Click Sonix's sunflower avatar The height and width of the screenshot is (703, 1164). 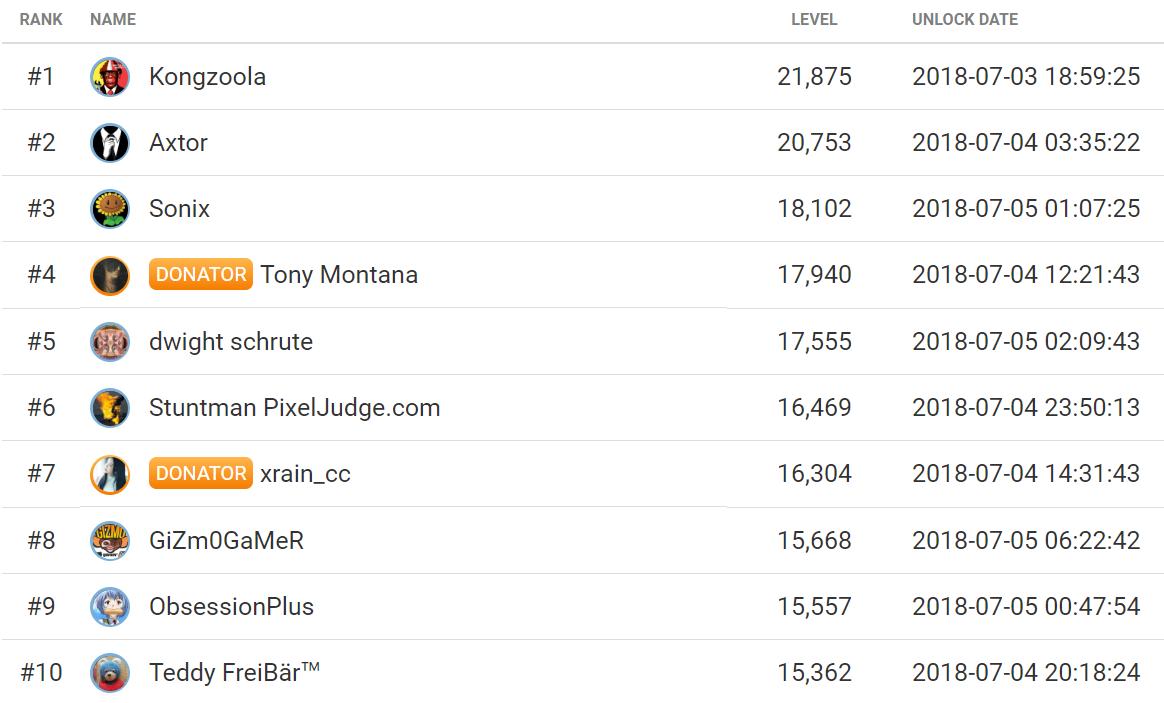point(110,209)
